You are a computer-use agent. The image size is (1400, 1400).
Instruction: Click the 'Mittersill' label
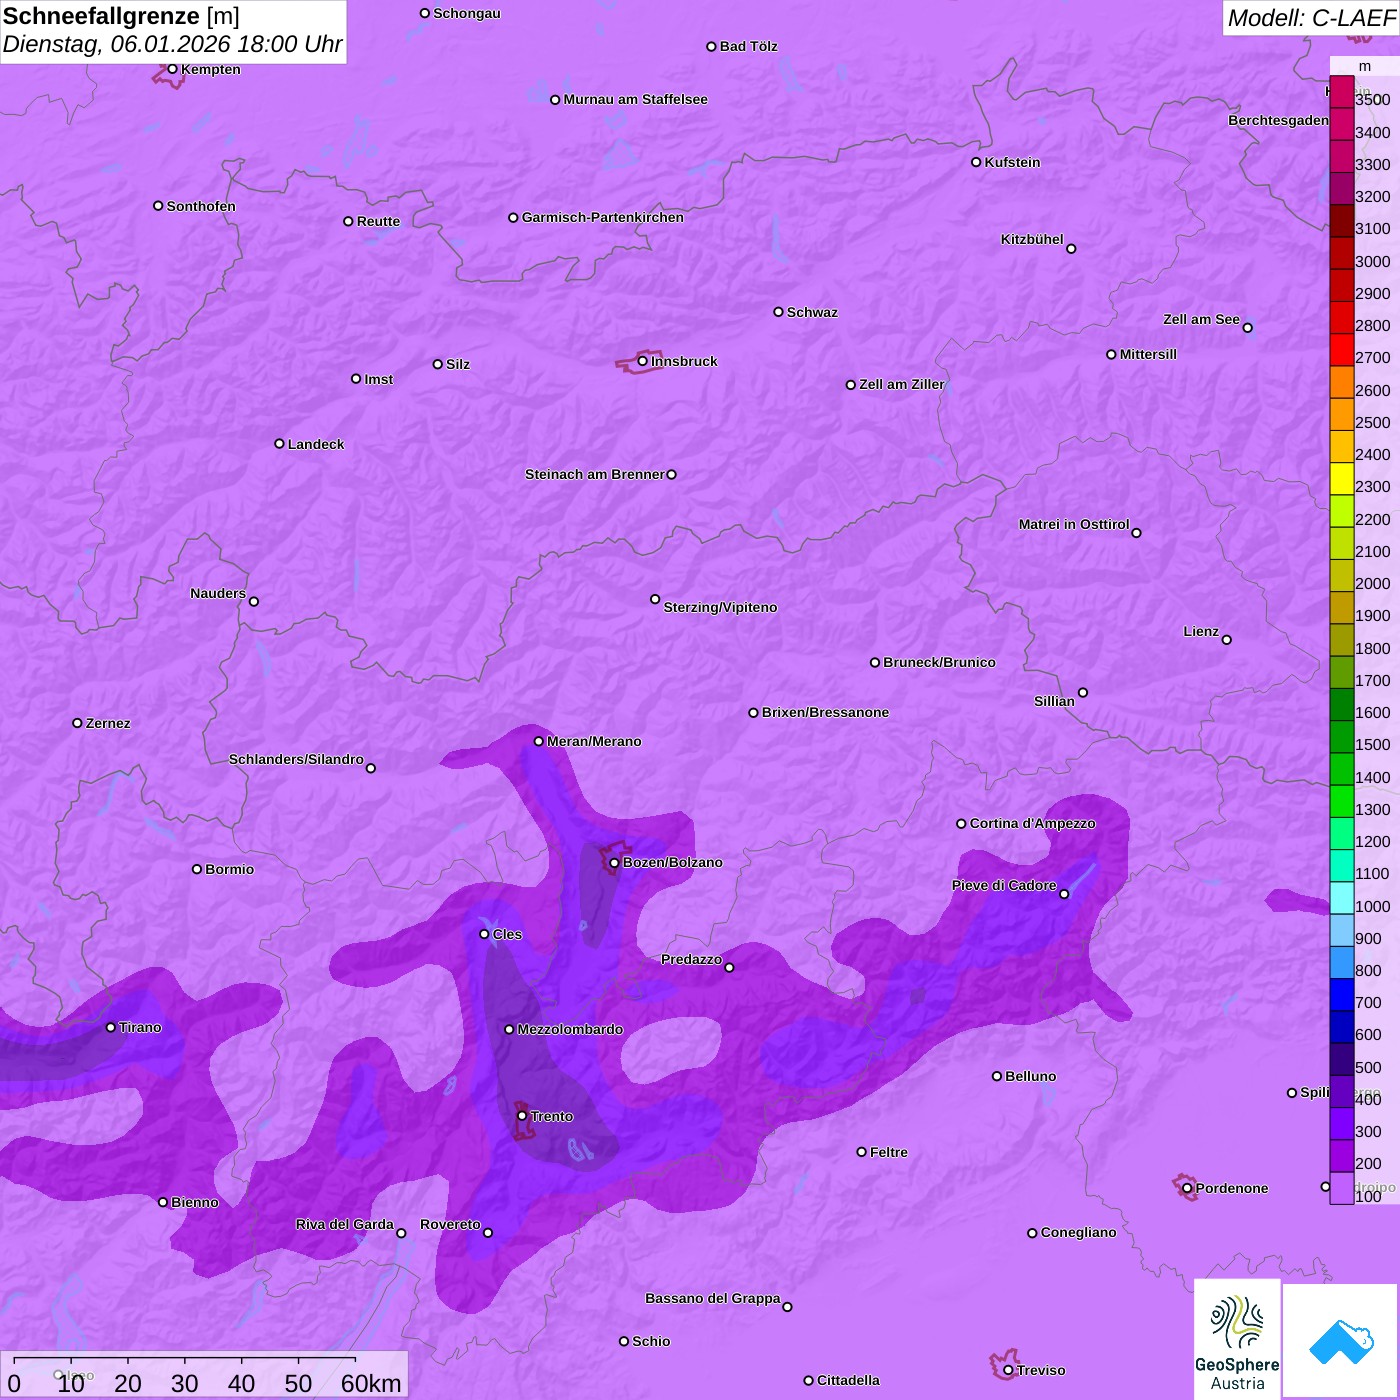pyautogui.click(x=1148, y=354)
